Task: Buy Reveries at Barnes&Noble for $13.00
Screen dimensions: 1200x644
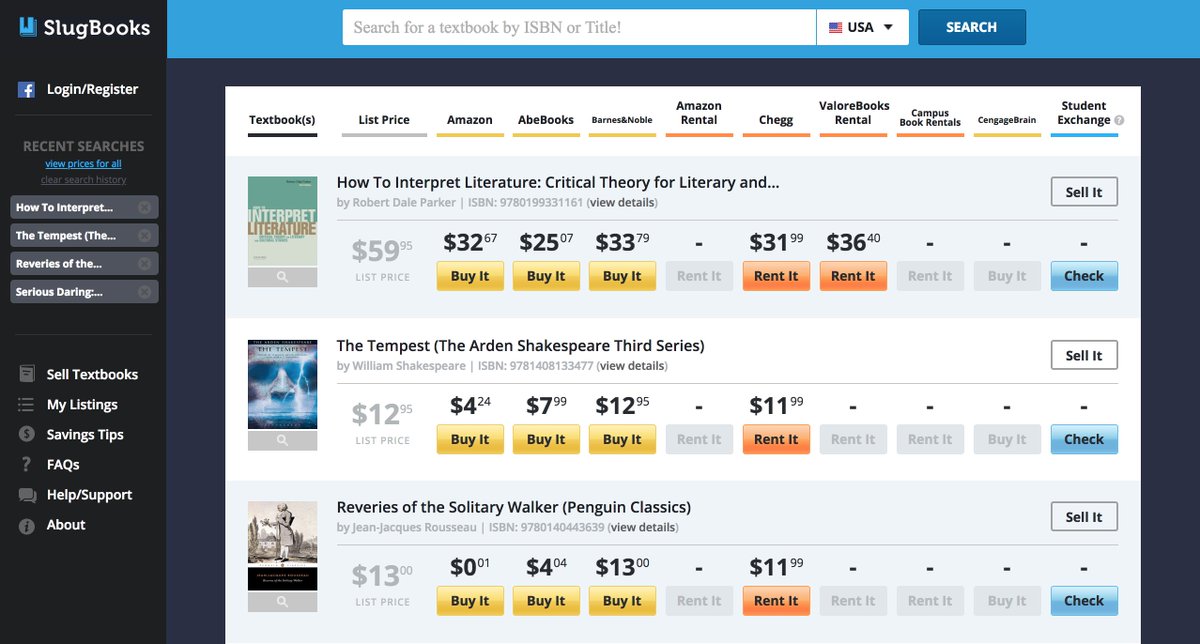Action: pyautogui.click(x=622, y=601)
